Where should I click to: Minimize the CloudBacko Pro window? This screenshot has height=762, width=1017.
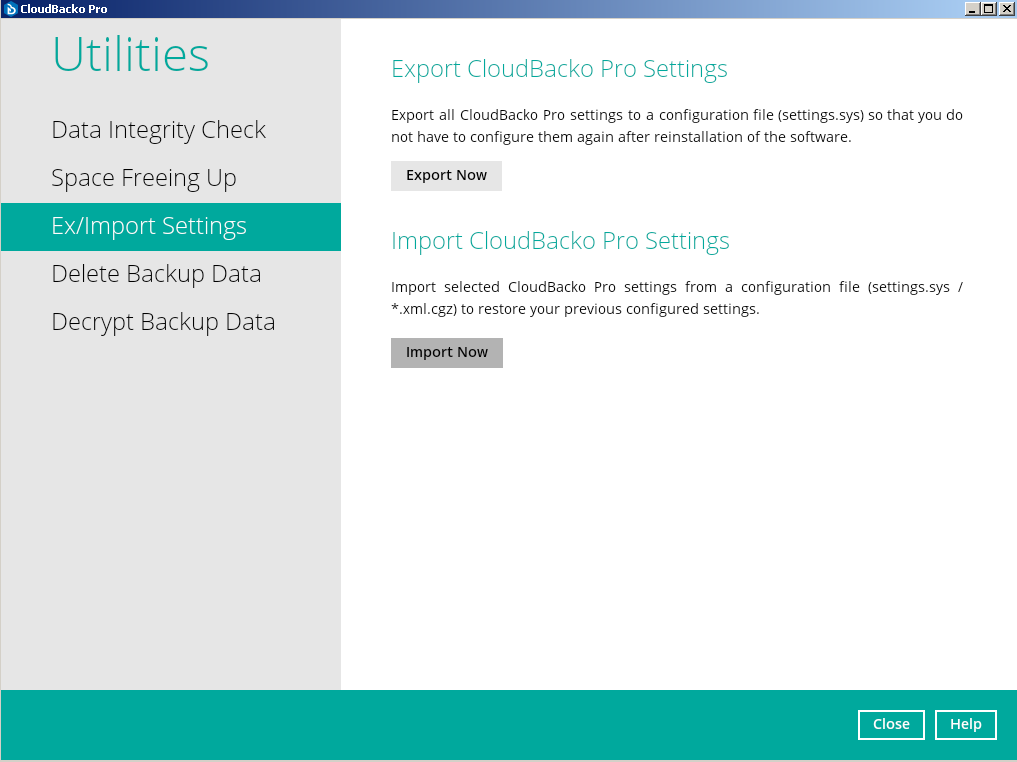click(972, 9)
